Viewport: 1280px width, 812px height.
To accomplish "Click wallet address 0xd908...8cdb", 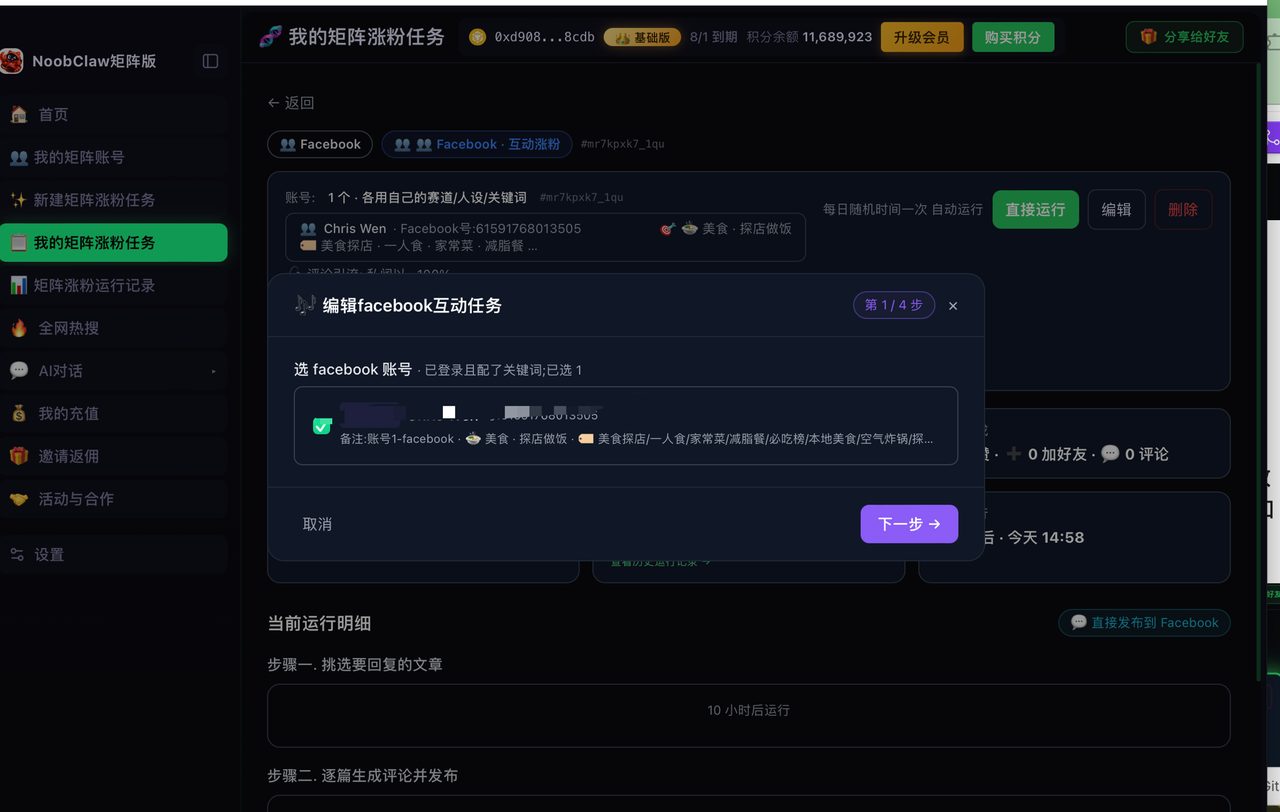I will point(544,37).
